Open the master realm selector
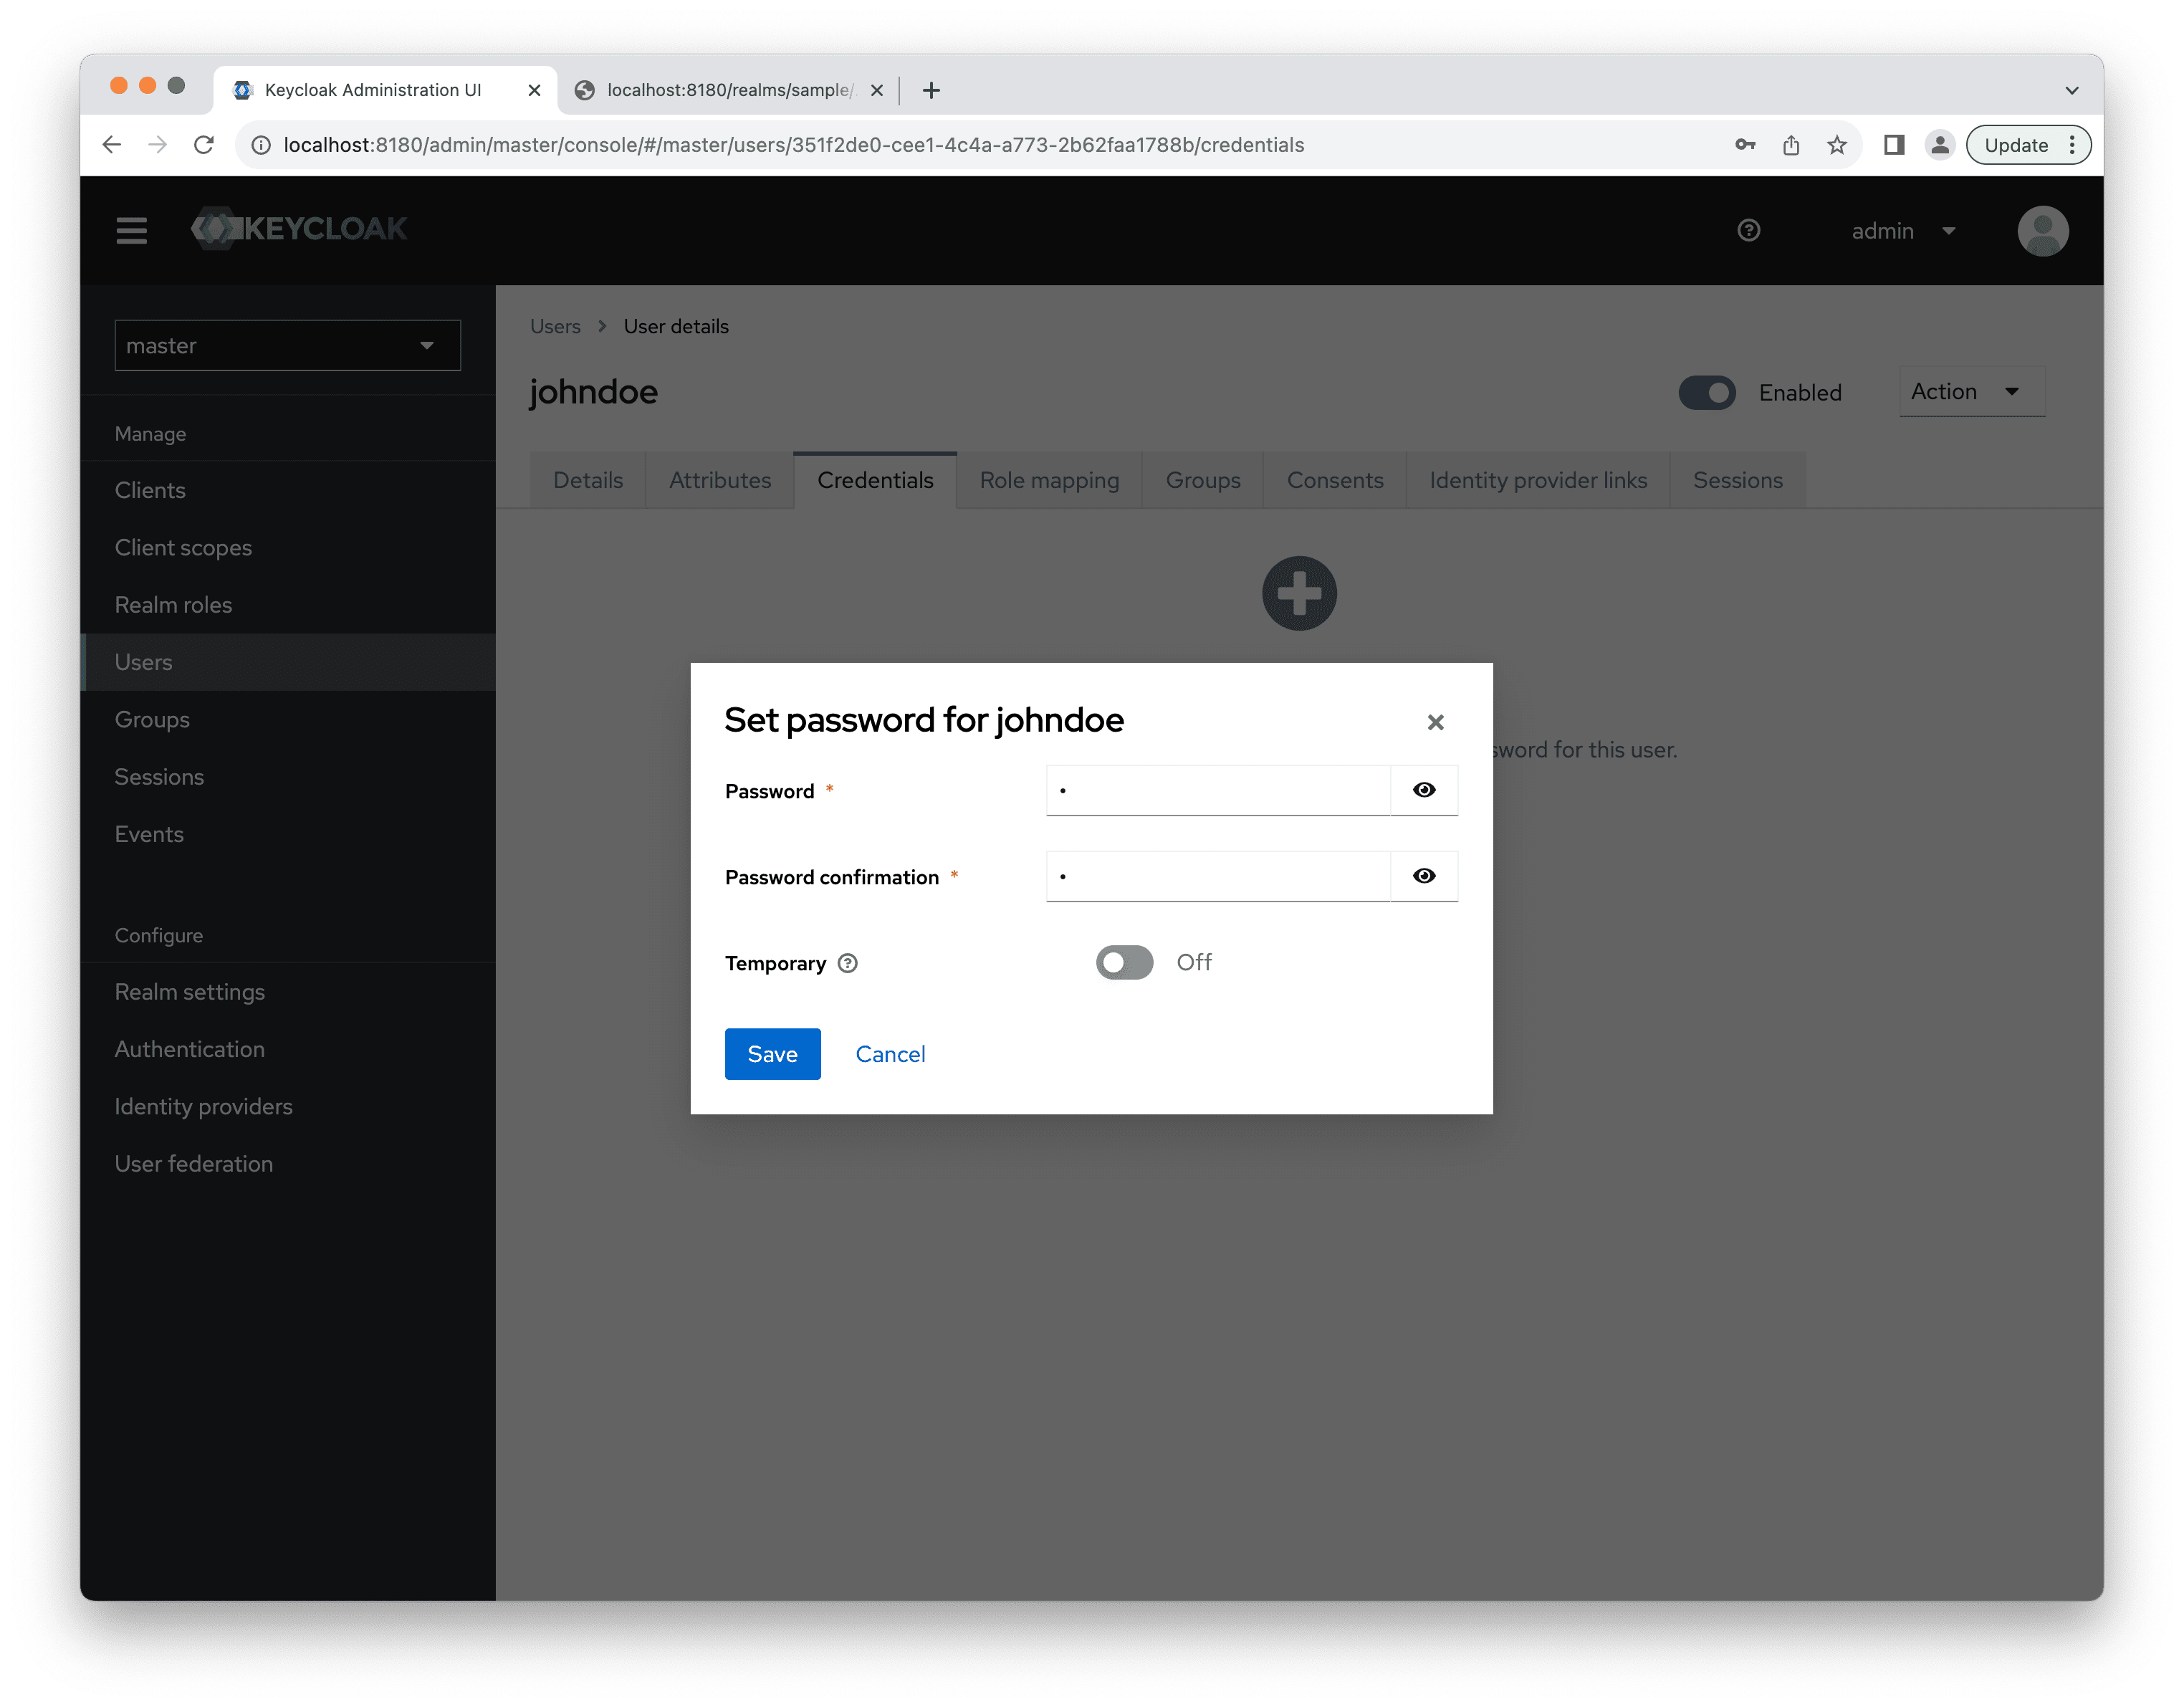The image size is (2184, 1707). (x=287, y=345)
